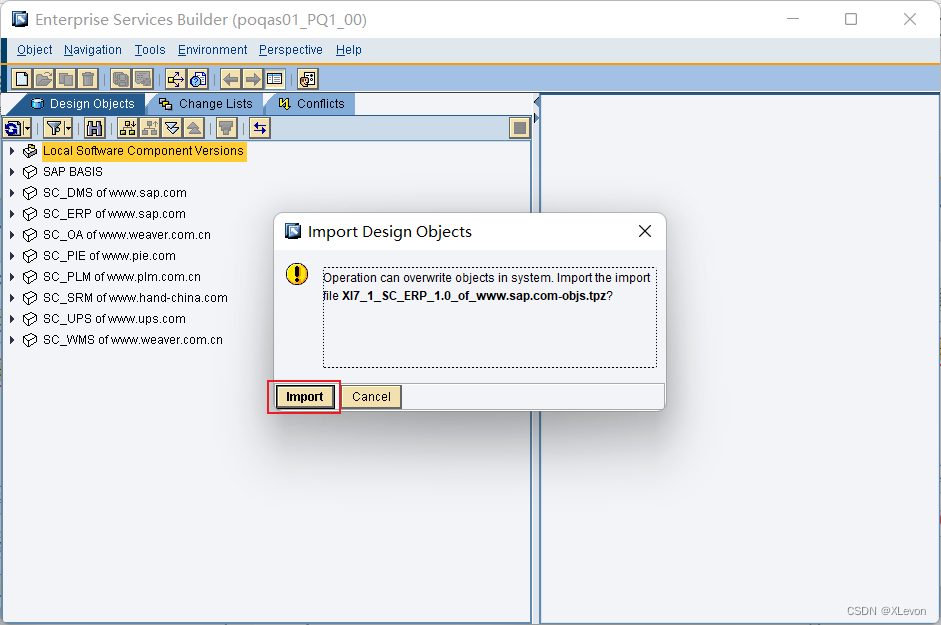Click the Forward right-arrow toolbar icon
Screen dimensions: 941x625
coord(253,79)
